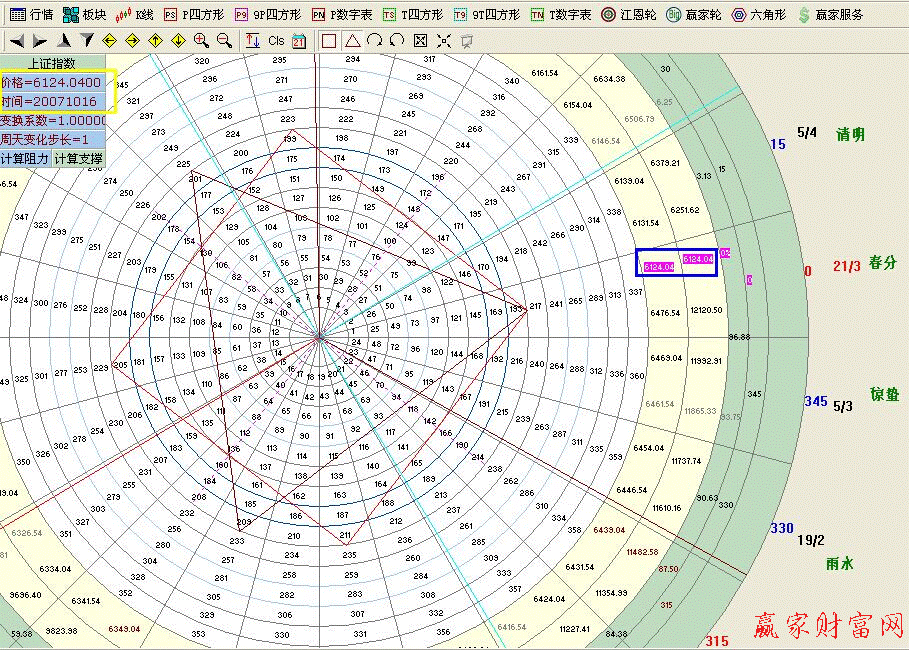Click the zoom in magnifier icon
This screenshot has height=650, width=909.
coord(201,40)
